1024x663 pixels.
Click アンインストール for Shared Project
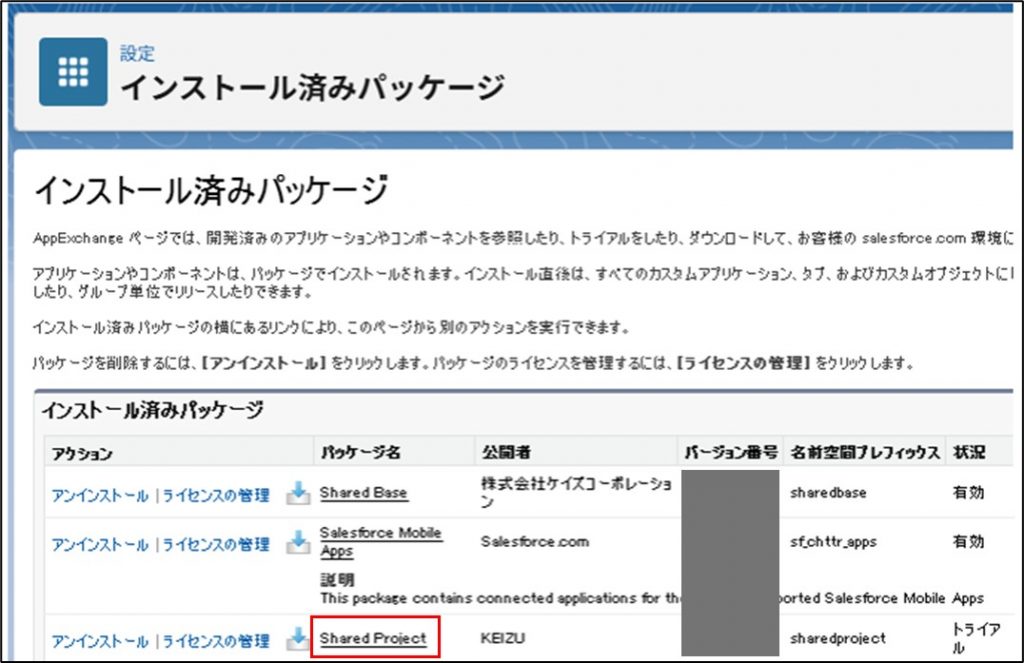[99, 640]
